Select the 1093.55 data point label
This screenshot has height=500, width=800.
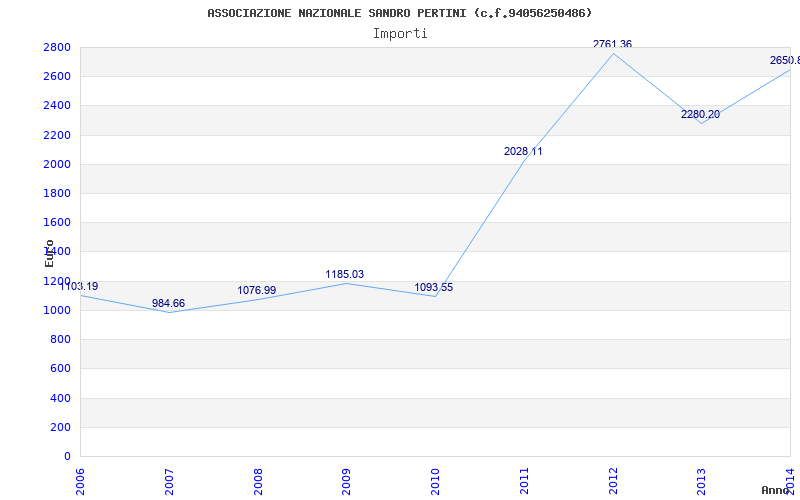click(434, 288)
